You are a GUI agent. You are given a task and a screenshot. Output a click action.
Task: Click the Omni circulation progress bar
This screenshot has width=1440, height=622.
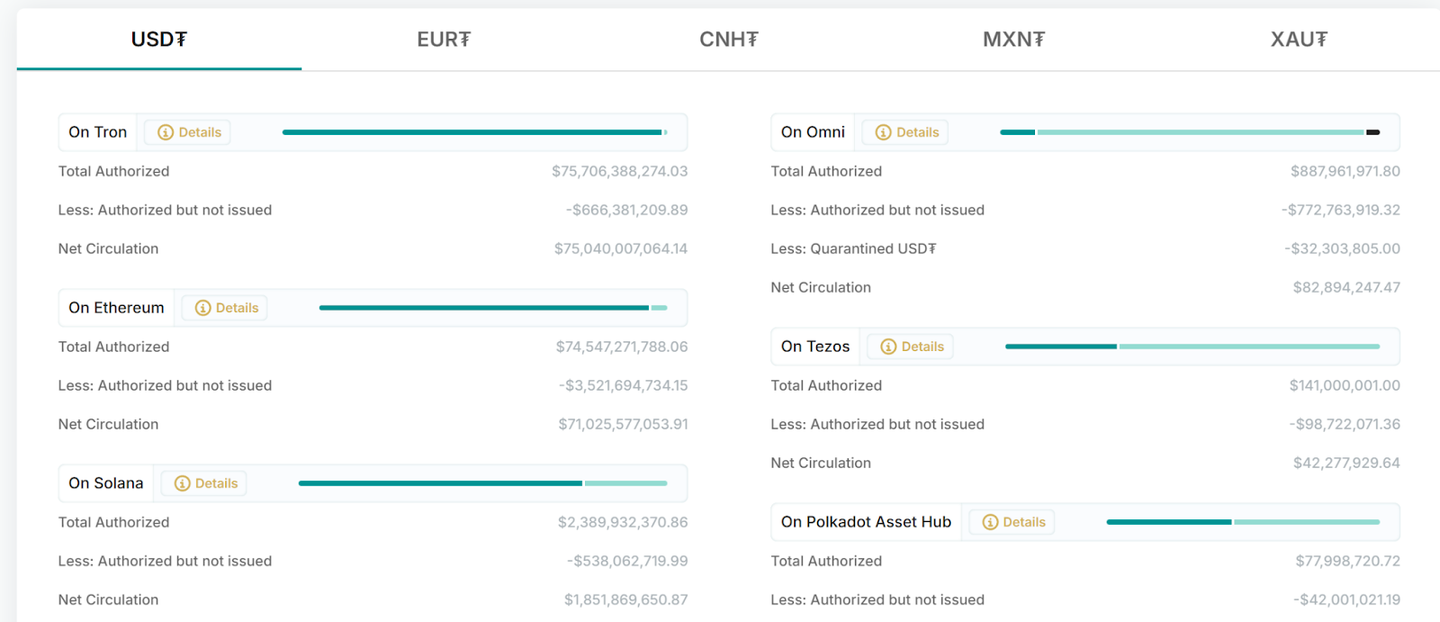click(1189, 132)
